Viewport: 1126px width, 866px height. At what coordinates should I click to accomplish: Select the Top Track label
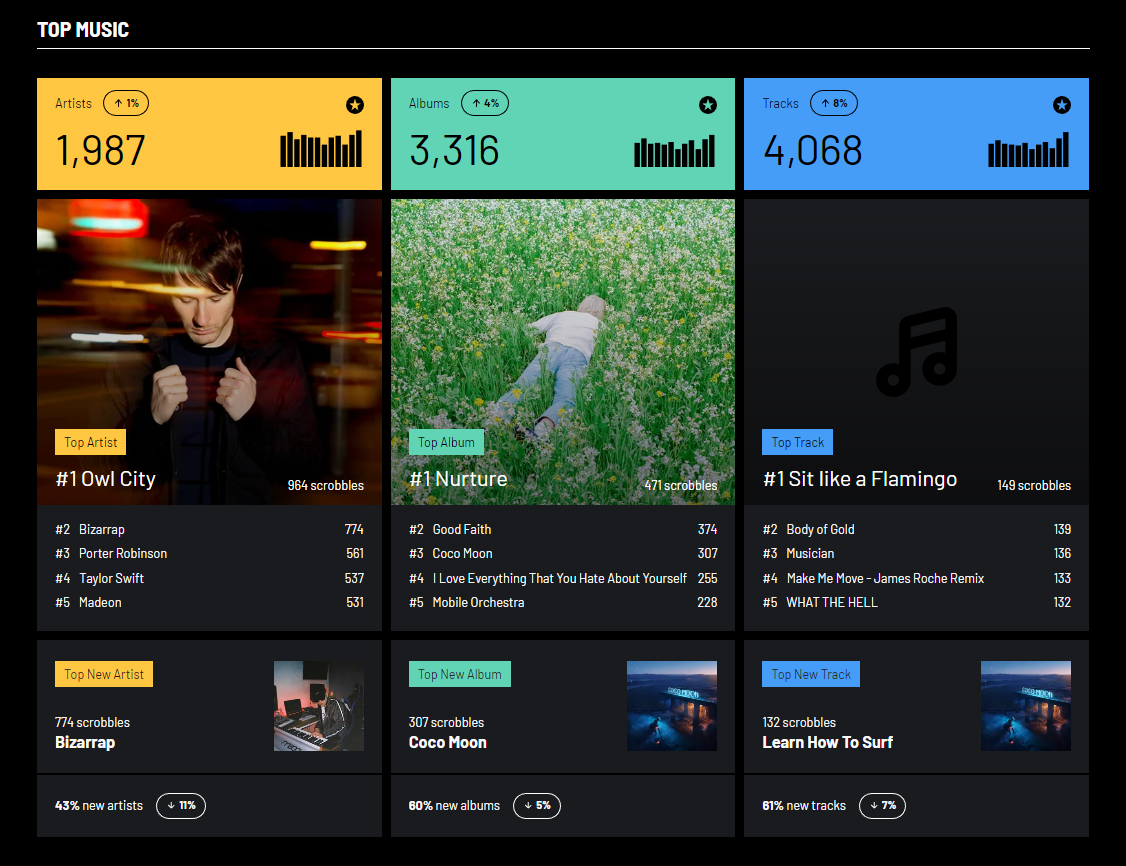click(x=798, y=442)
